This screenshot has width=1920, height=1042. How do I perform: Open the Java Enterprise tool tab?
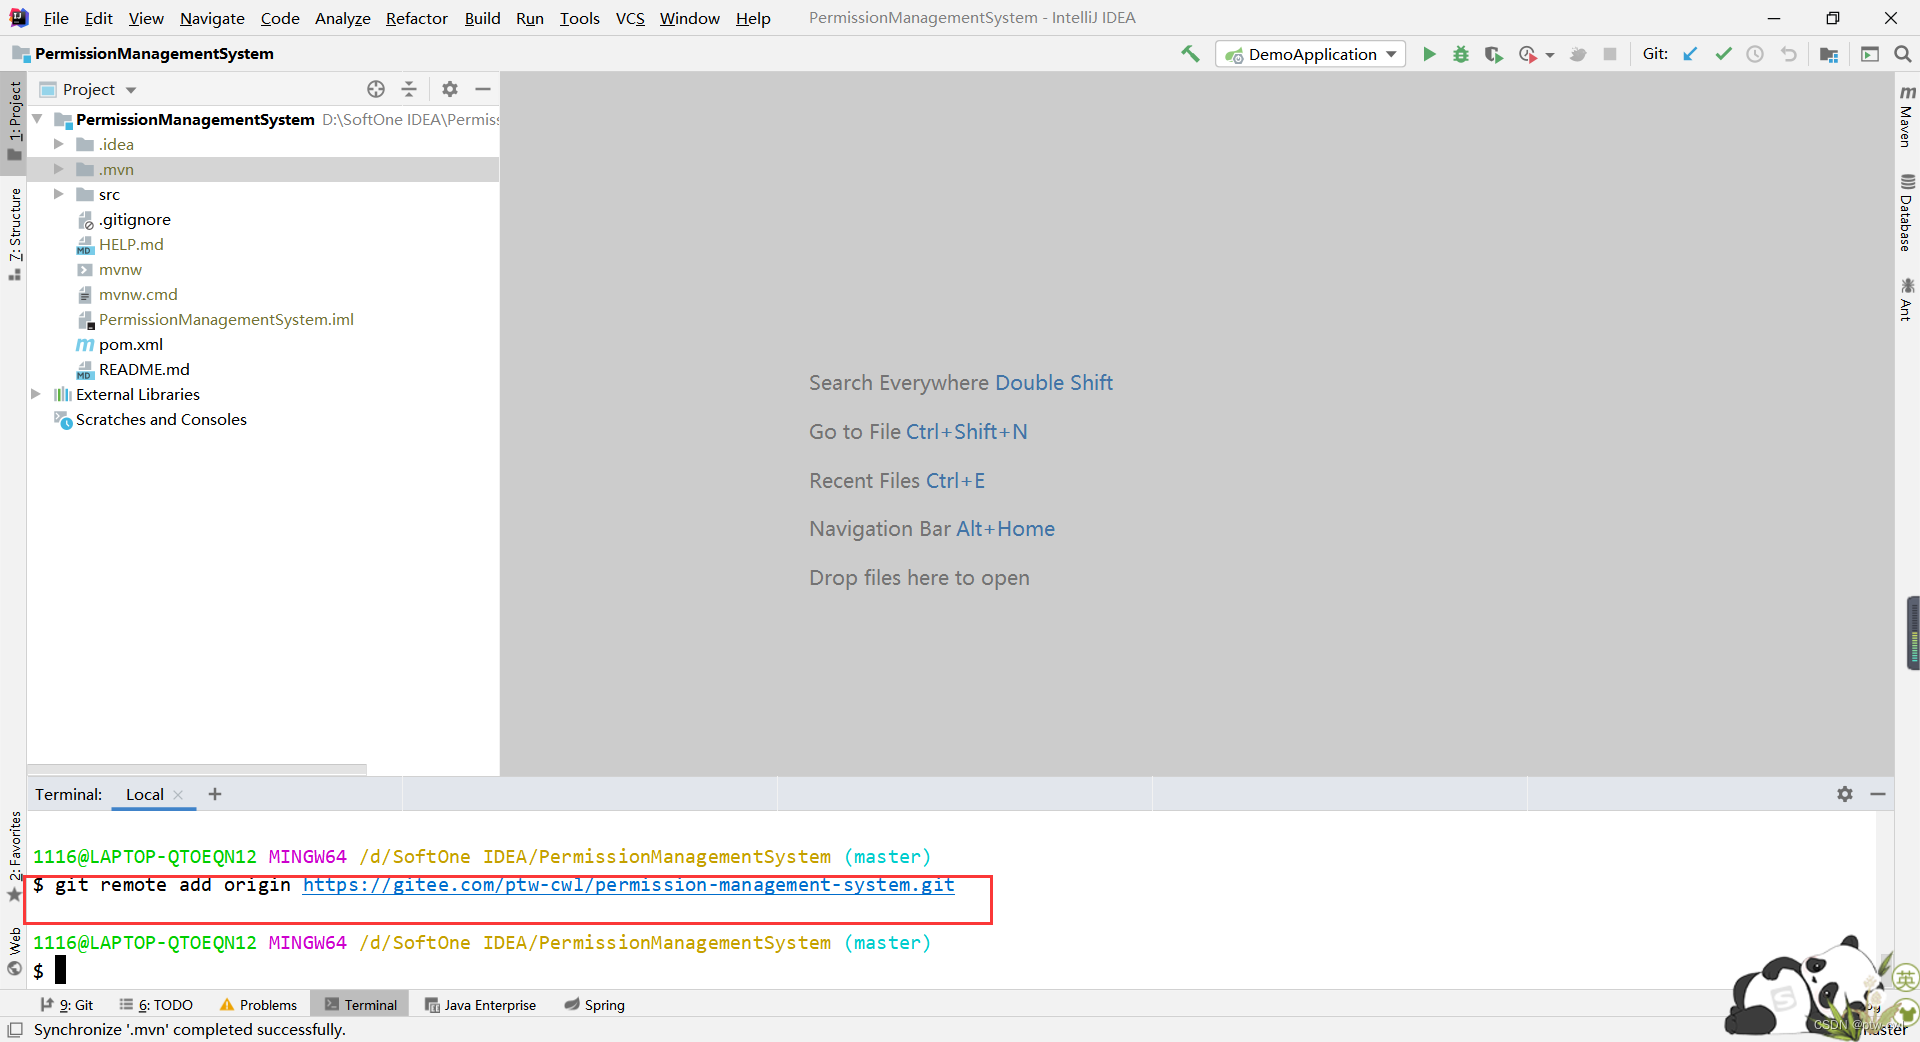tap(480, 1005)
